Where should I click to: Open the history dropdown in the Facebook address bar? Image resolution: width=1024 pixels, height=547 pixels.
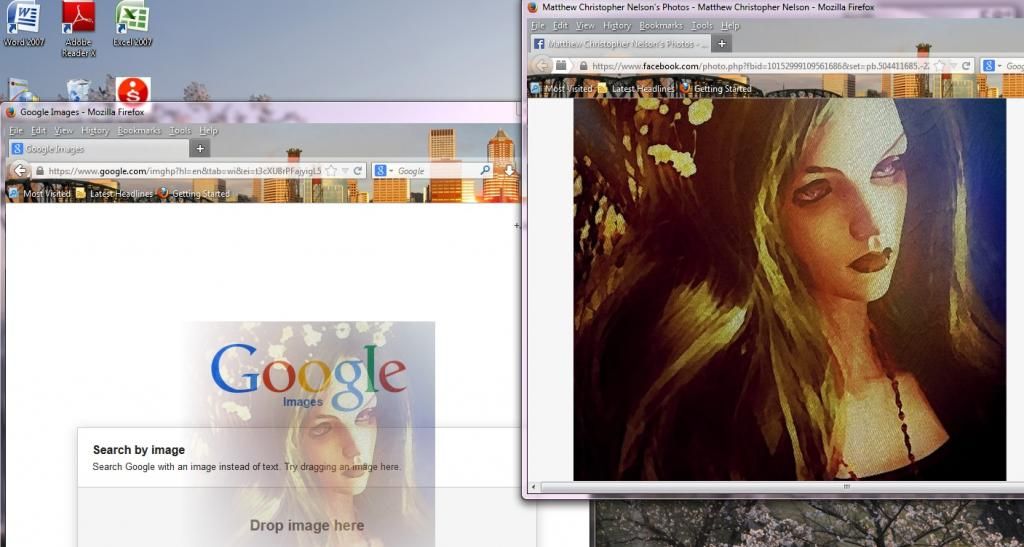pos(953,66)
